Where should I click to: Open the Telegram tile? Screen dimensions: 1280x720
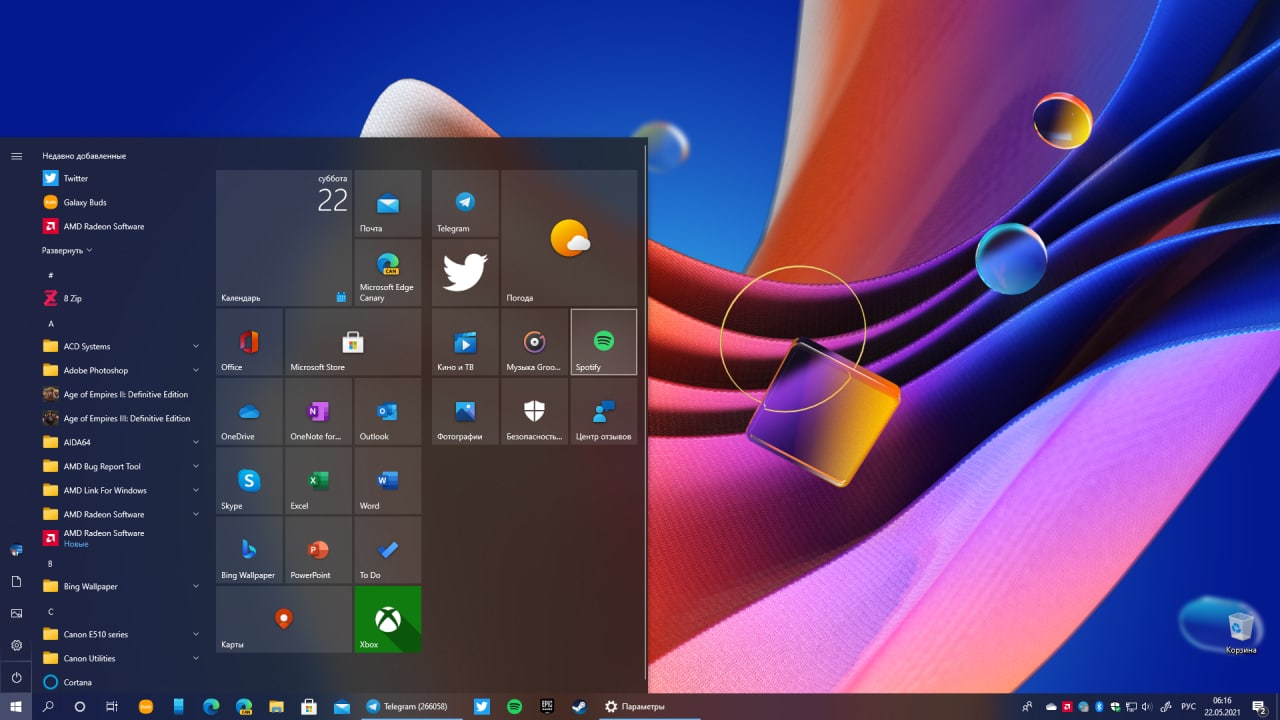click(465, 203)
